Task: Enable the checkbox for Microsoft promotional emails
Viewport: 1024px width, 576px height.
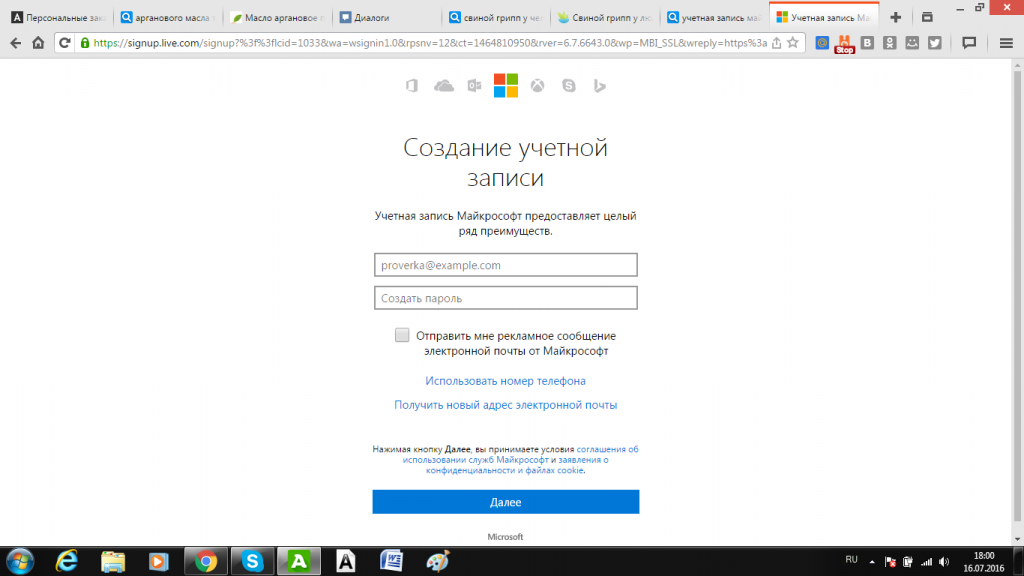Action: click(402, 335)
